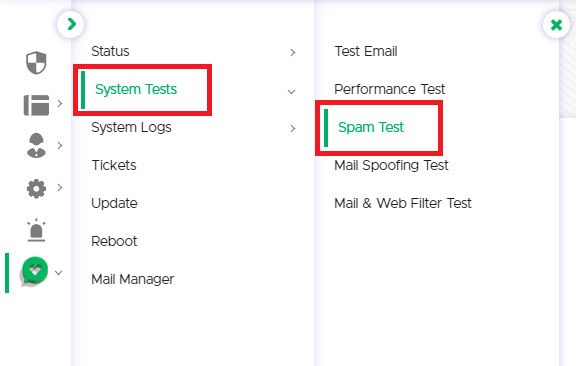Viewport: 576px width, 366px height.
Task: Expand chevron beside the user avatar icon
Action: (60, 146)
